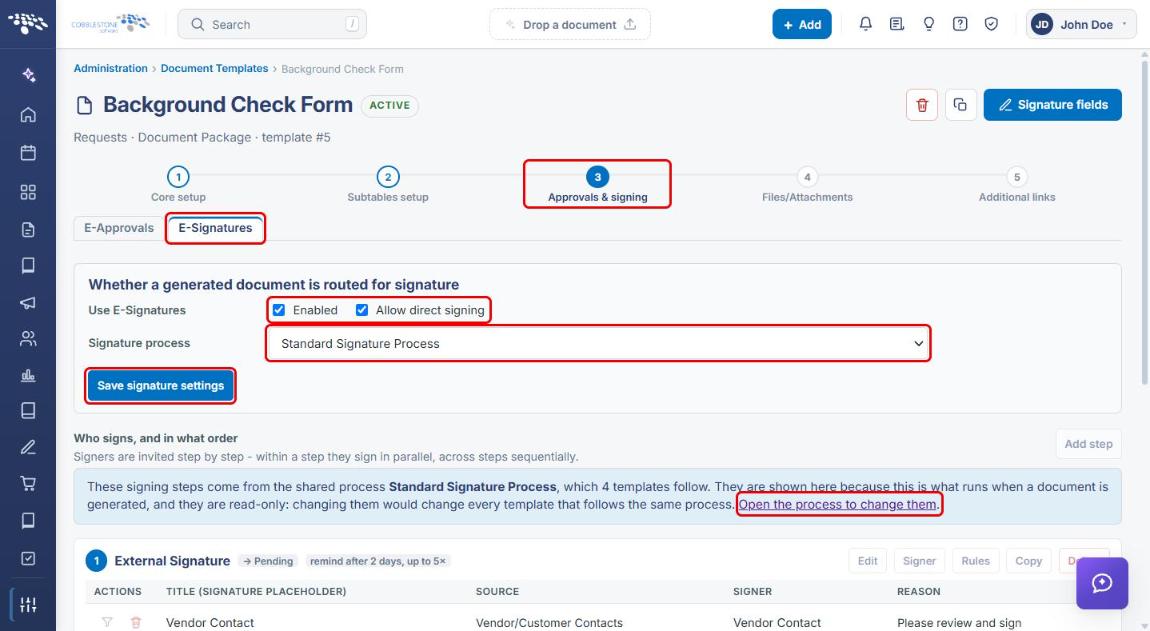Select step 3 Approvals & signing

(x=598, y=184)
